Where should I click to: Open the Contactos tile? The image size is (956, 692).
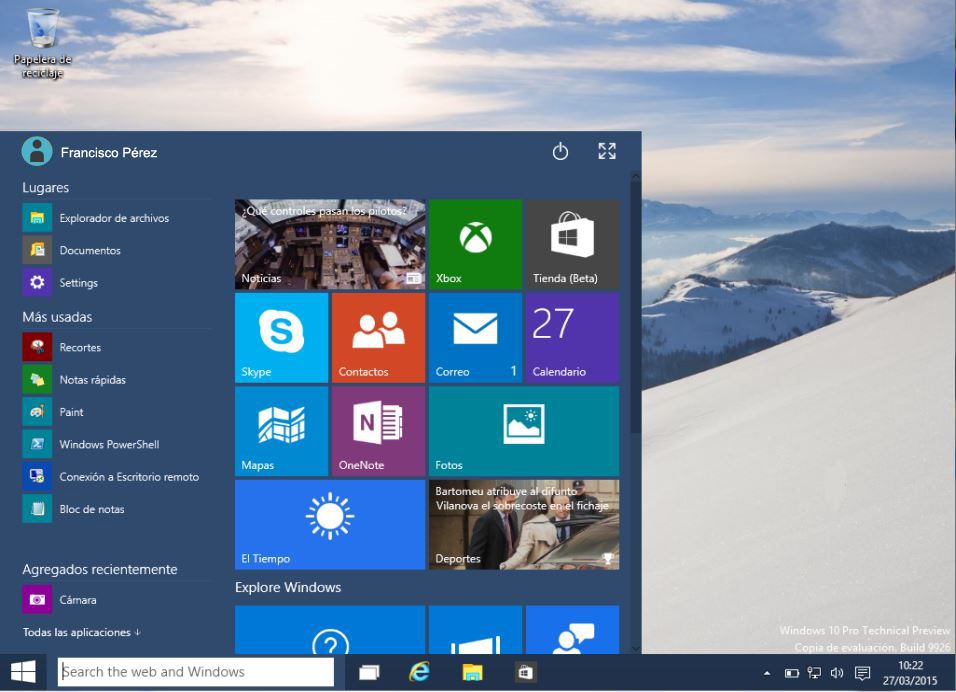click(379, 338)
